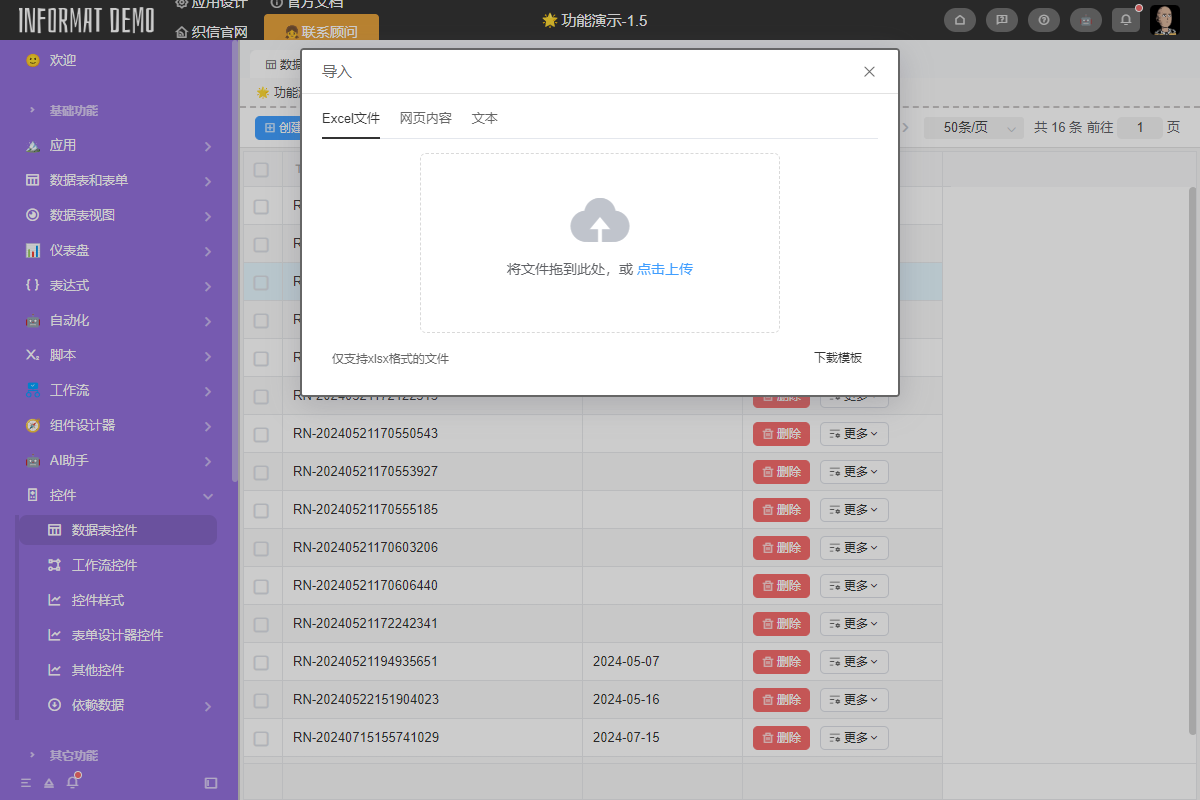The image size is (1200, 800).
Task: Click the page number input field showing 1
Action: point(1139,127)
